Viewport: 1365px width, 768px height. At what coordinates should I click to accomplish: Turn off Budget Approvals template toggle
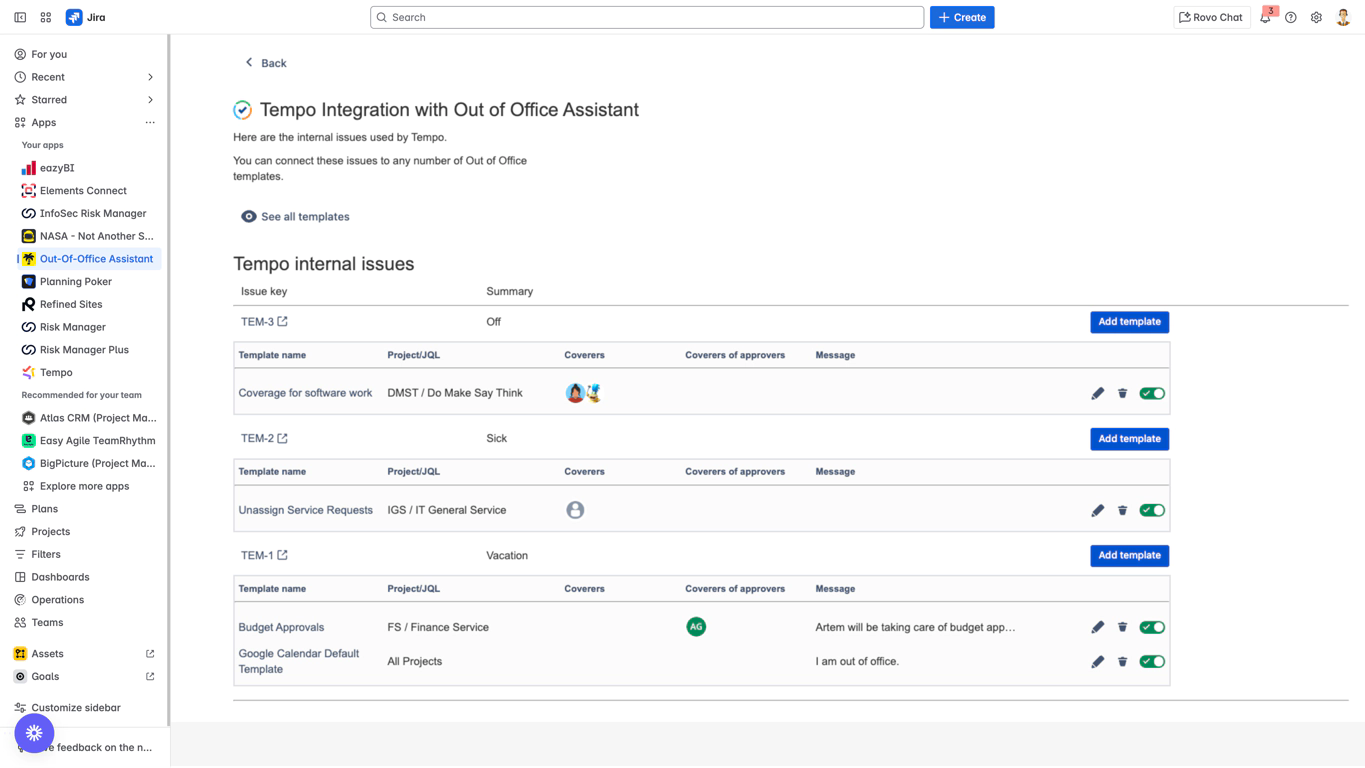1152,627
